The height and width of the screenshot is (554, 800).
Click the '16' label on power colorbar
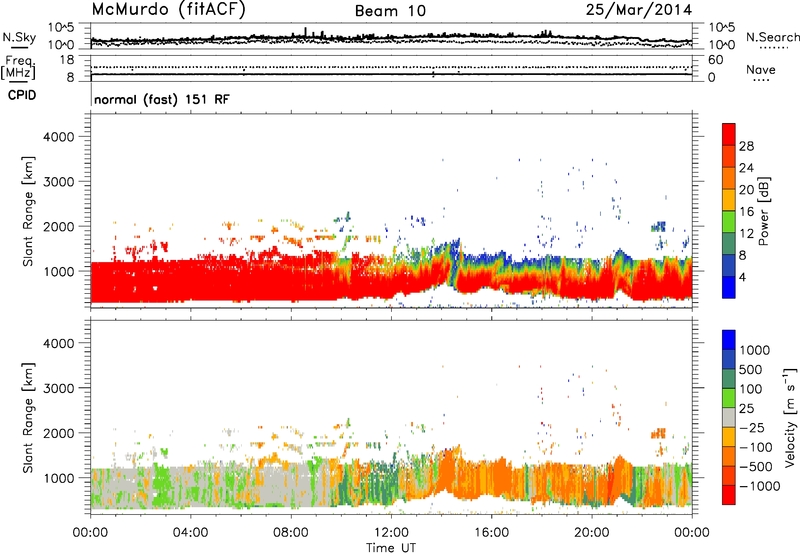(x=746, y=212)
